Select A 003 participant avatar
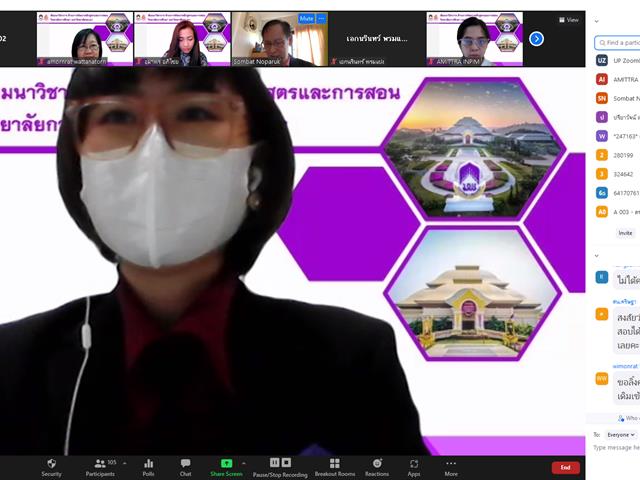 602,212
